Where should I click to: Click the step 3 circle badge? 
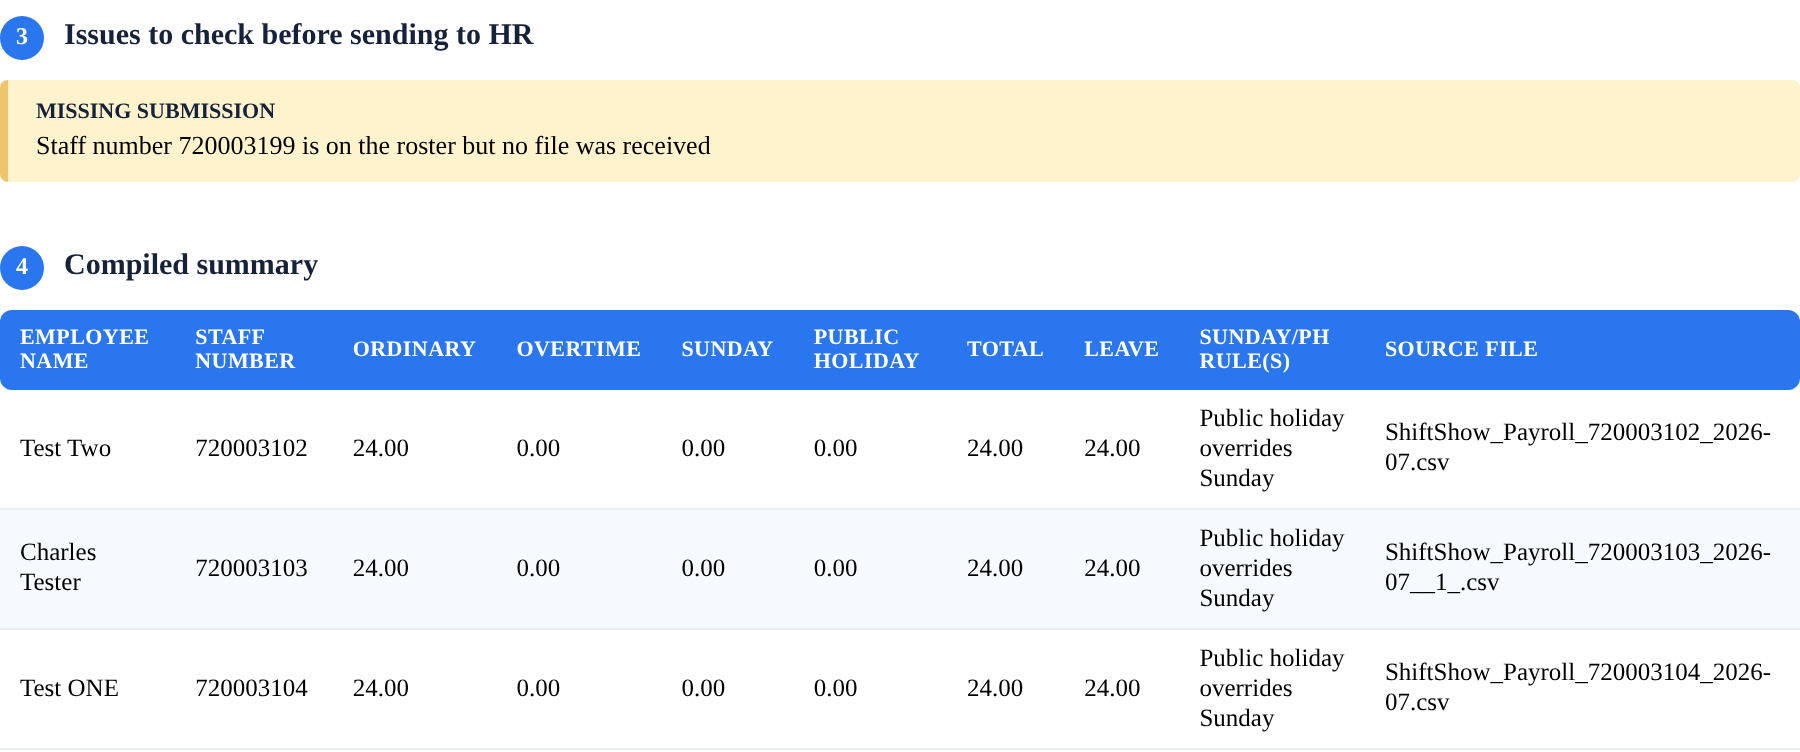[x=22, y=38]
